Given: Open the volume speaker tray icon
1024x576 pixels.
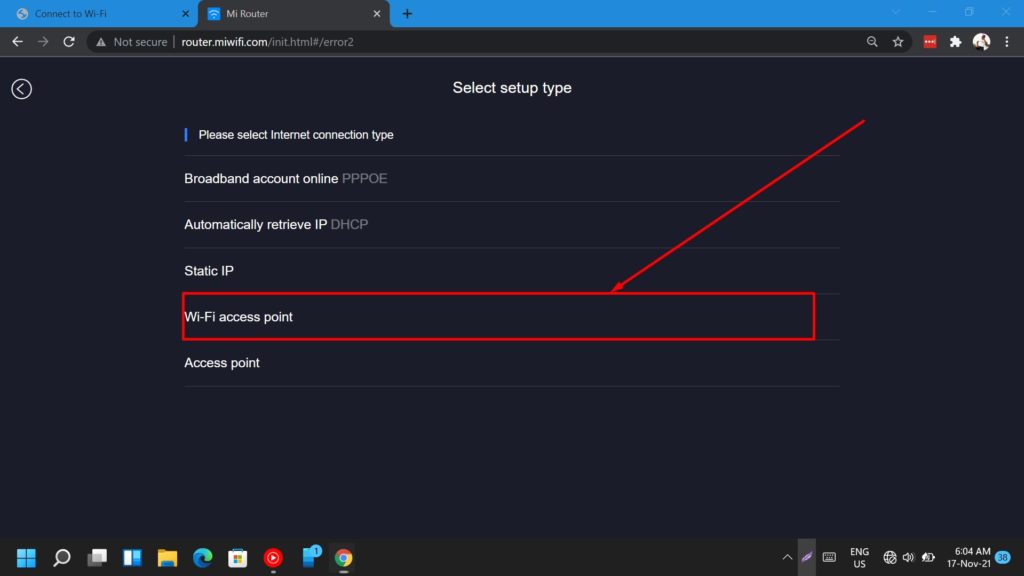Looking at the screenshot, I should click(908, 557).
